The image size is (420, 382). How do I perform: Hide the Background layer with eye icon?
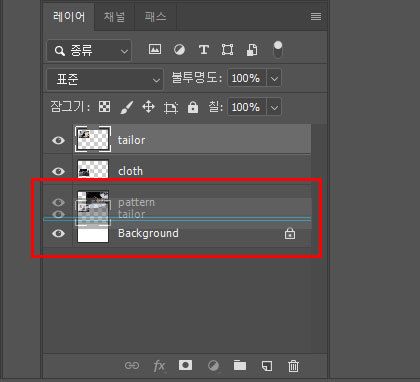58,233
